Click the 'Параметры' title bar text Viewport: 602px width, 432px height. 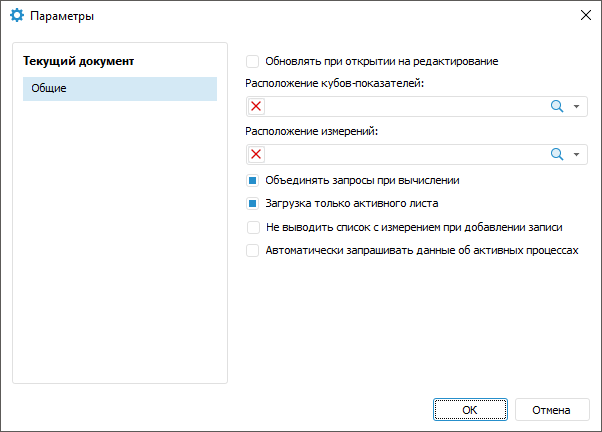pyautogui.click(x=62, y=16)
